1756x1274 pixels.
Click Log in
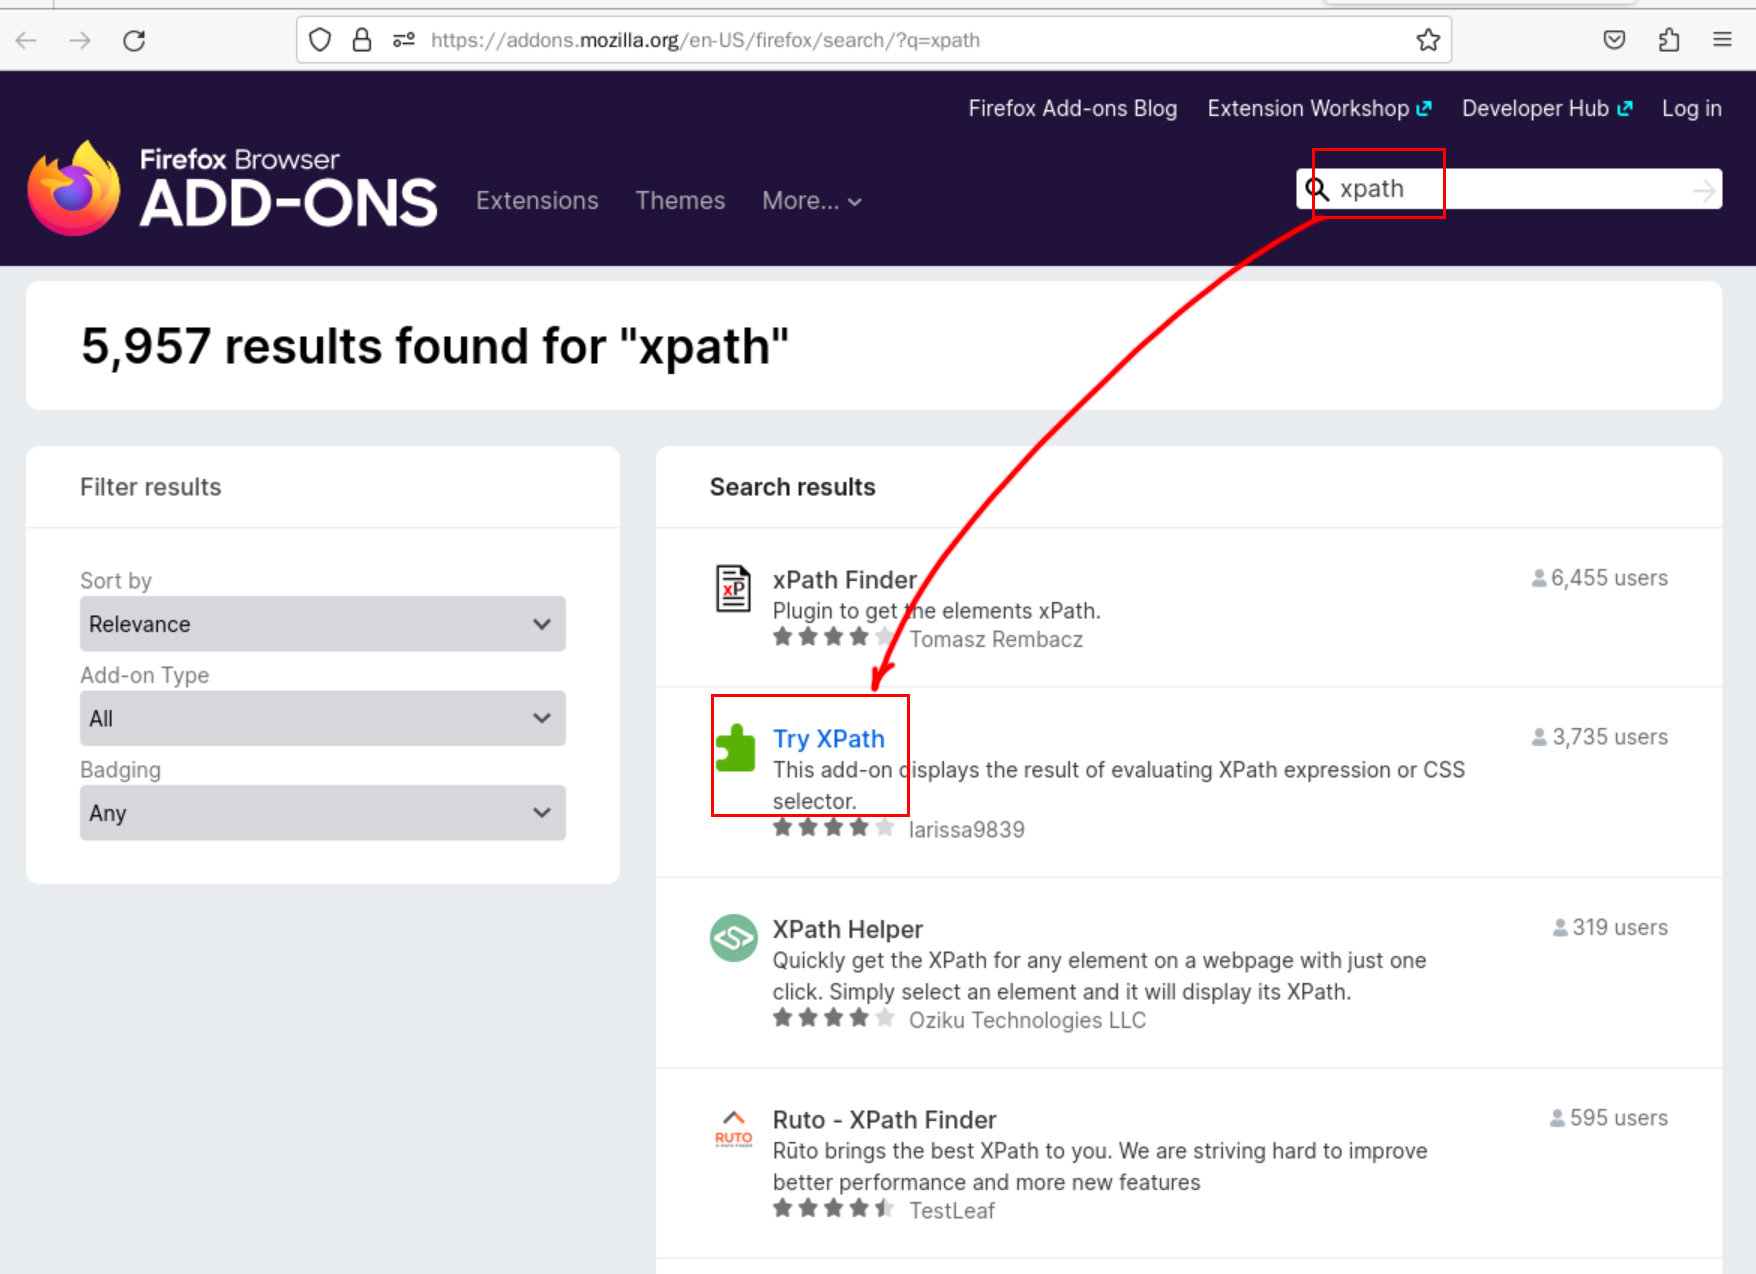[1691, 108]
